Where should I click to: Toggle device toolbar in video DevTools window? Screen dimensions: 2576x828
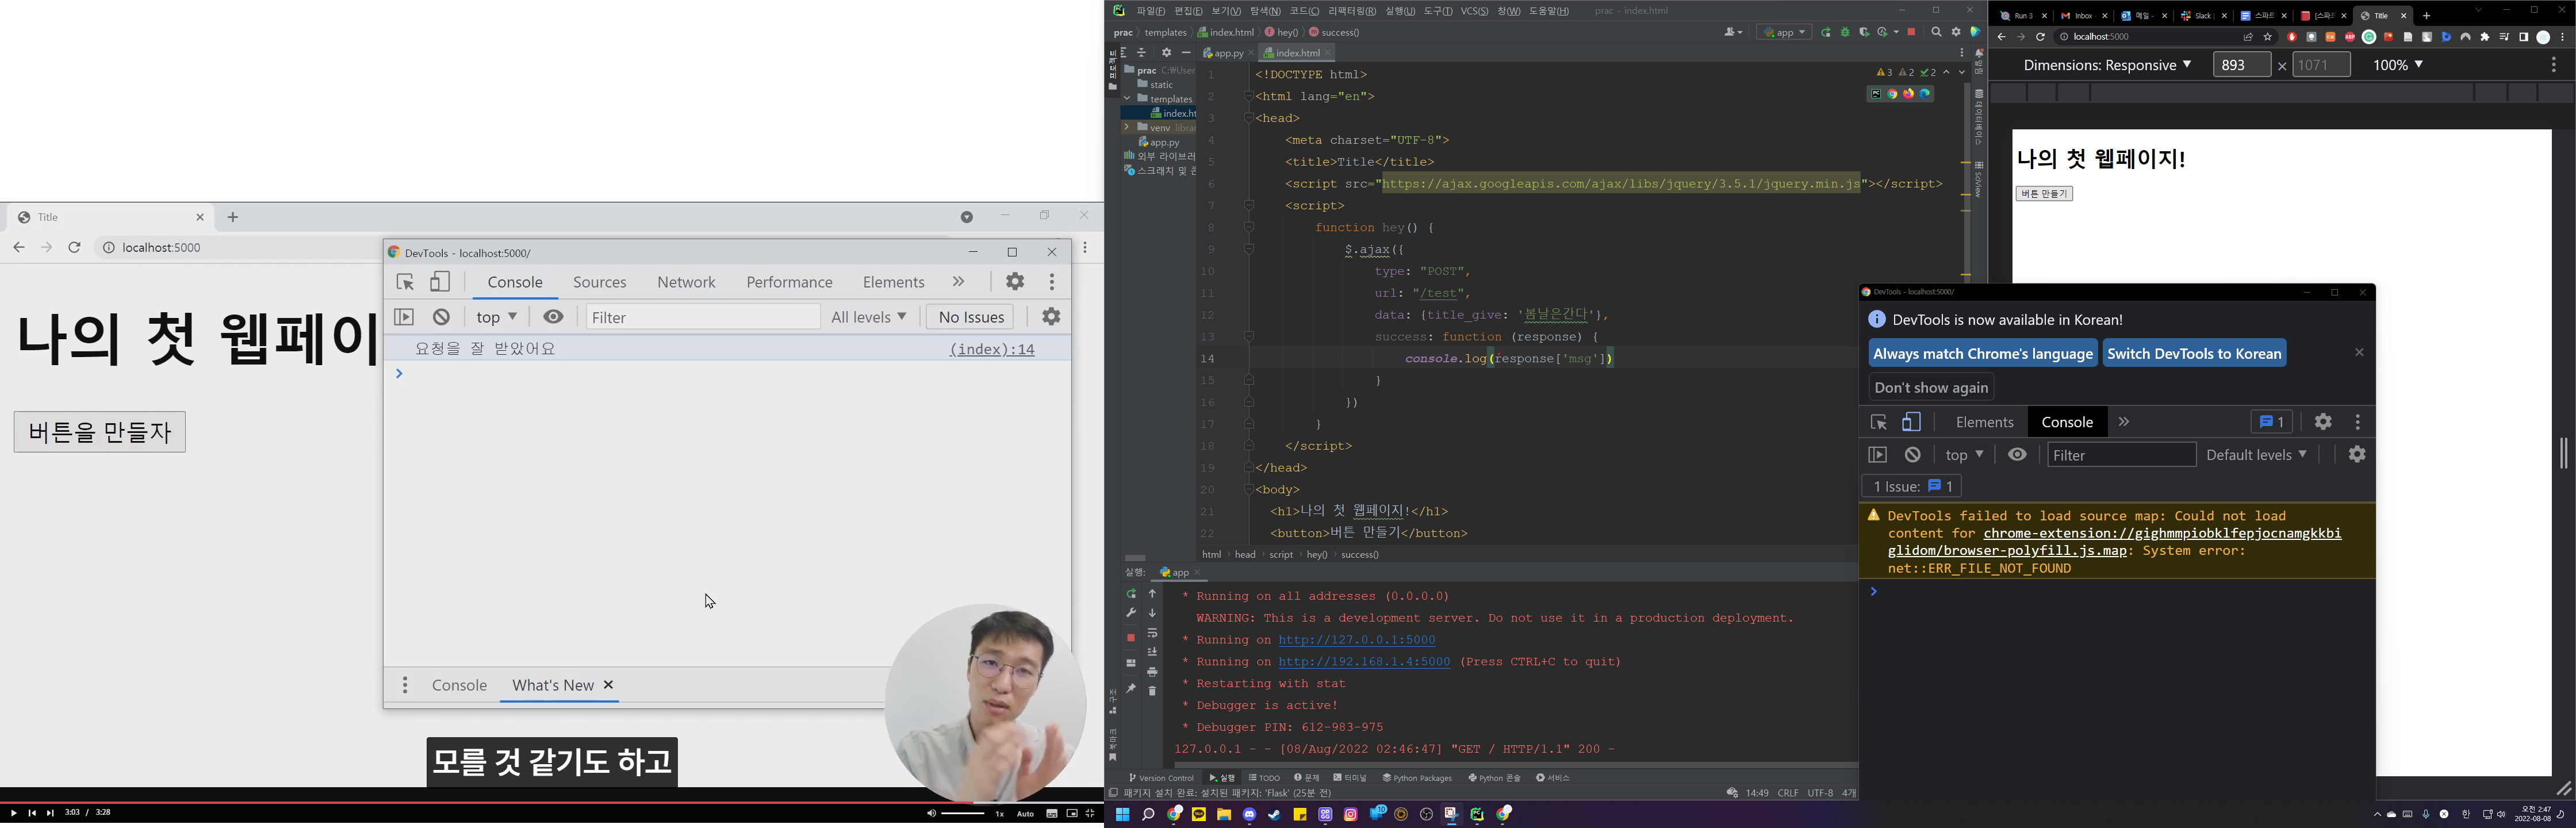point(440,282)
